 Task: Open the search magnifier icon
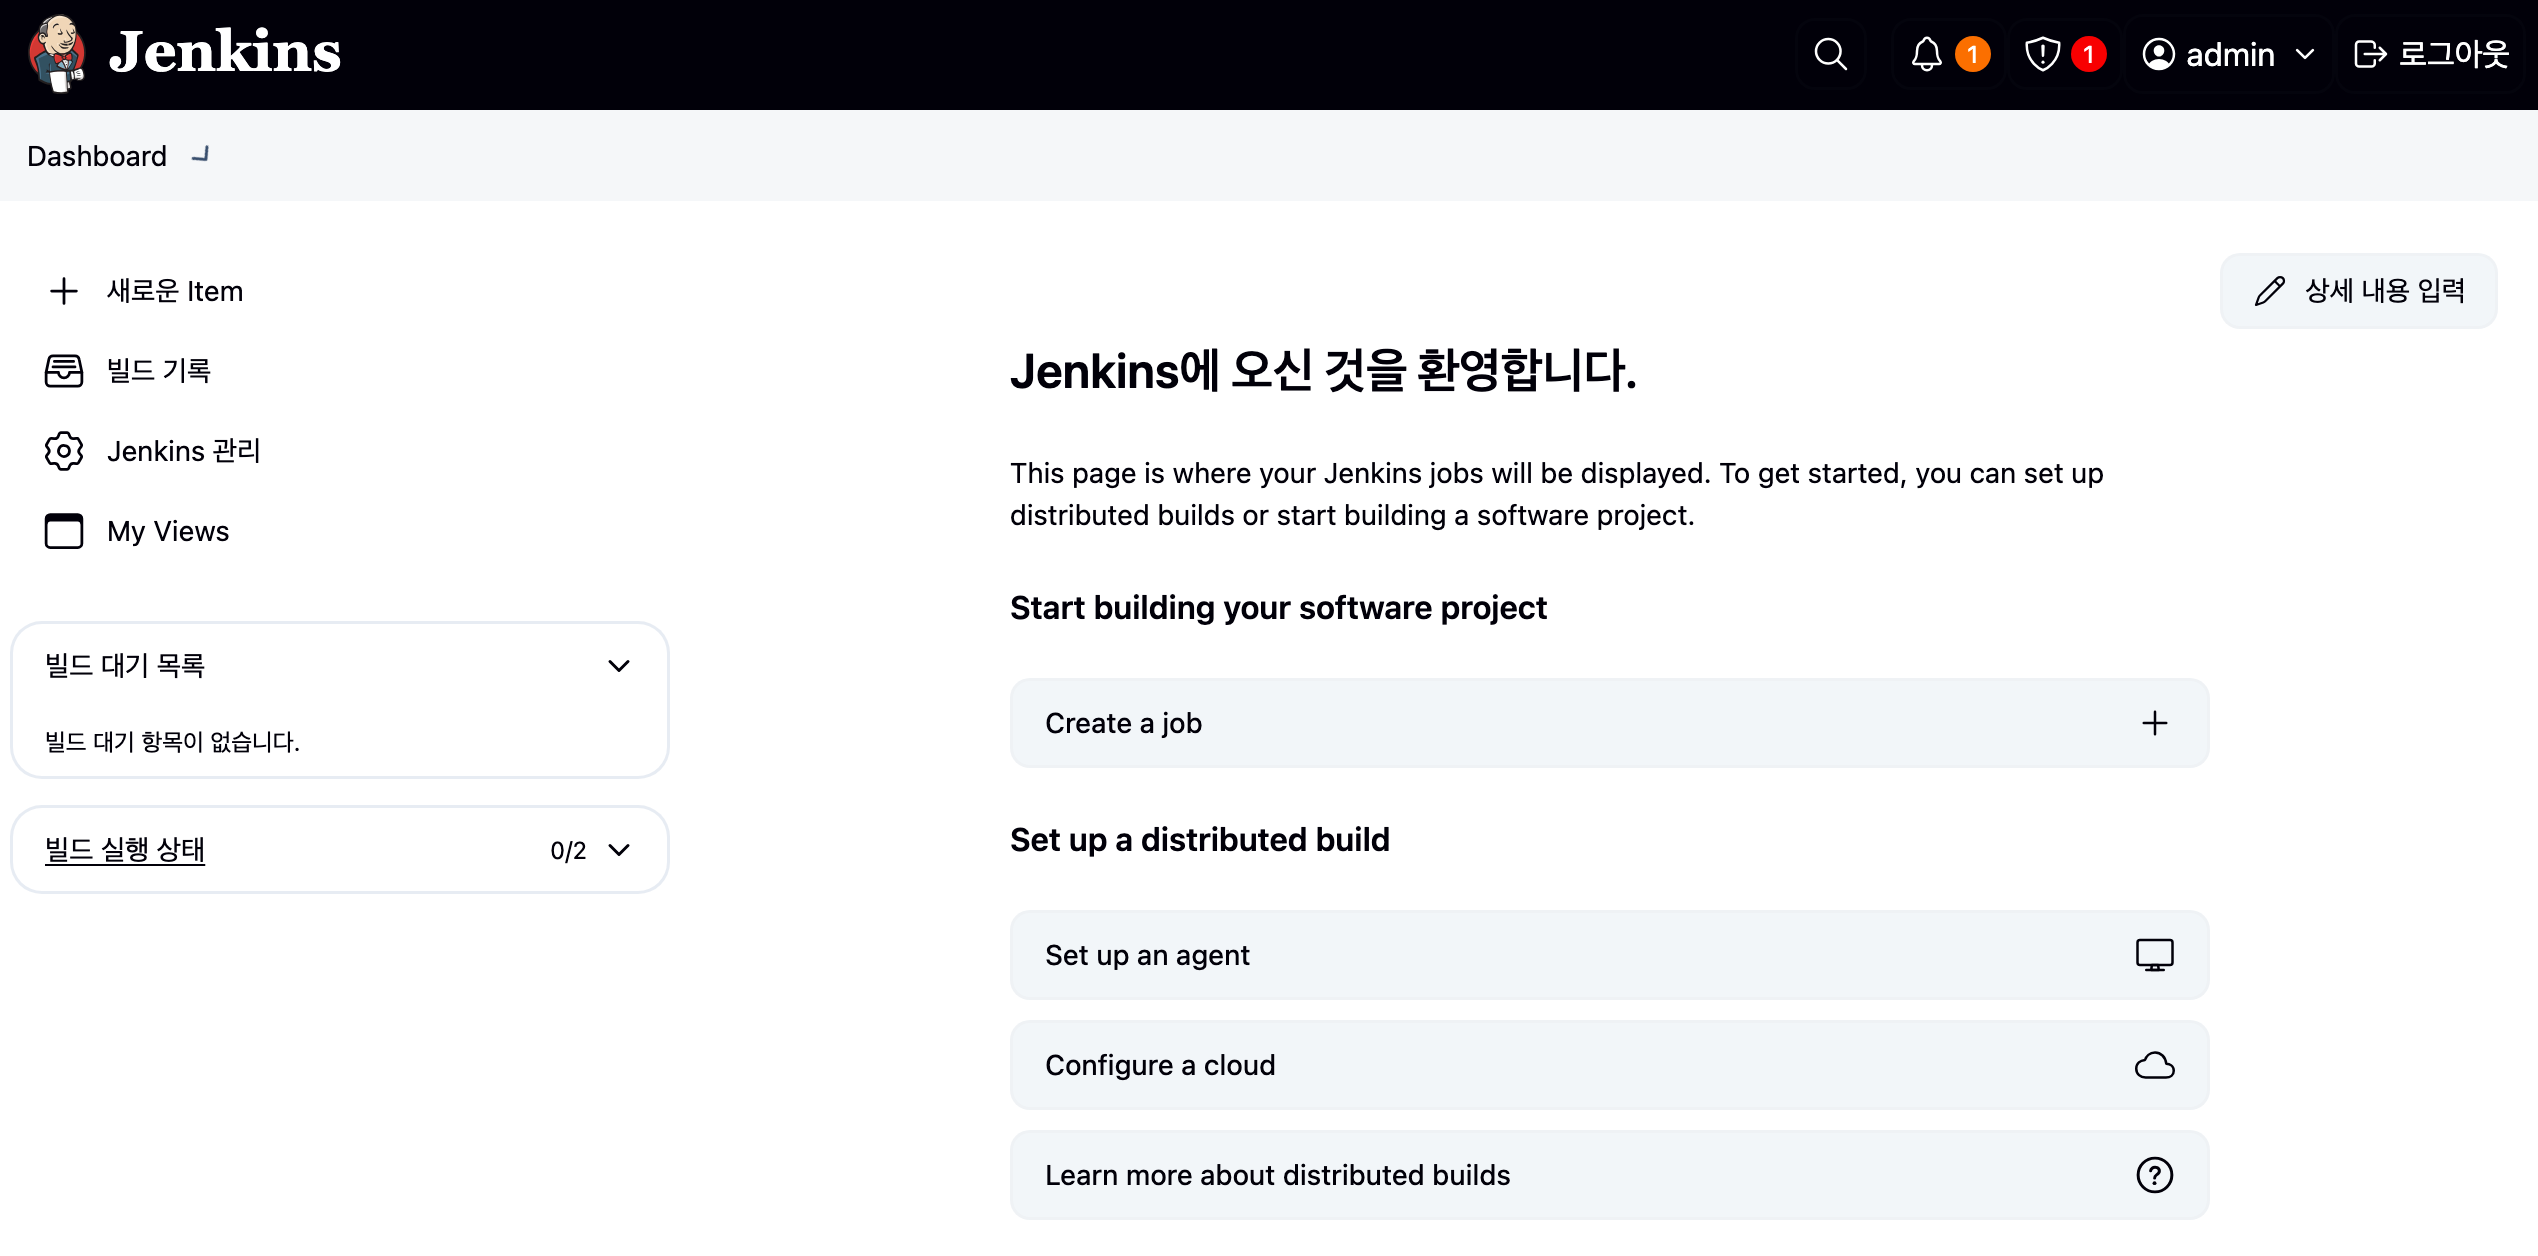[1830, 54]
